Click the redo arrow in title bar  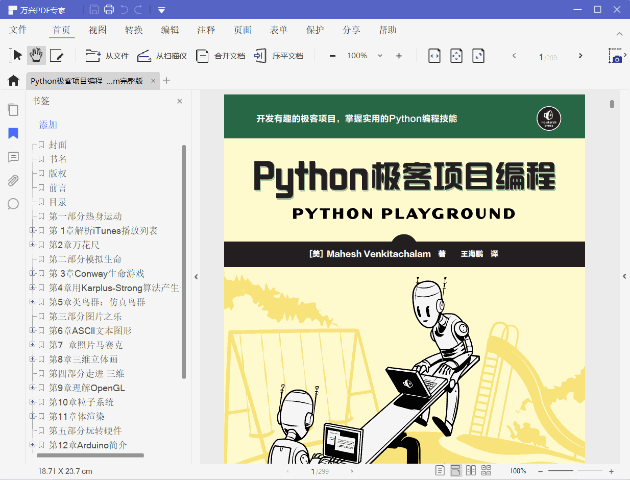pos(138,9)
